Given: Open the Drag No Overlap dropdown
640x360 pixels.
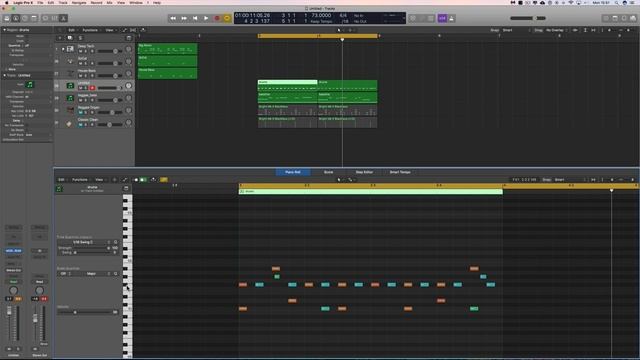Looking at the screenshot, I should point(556,30).
